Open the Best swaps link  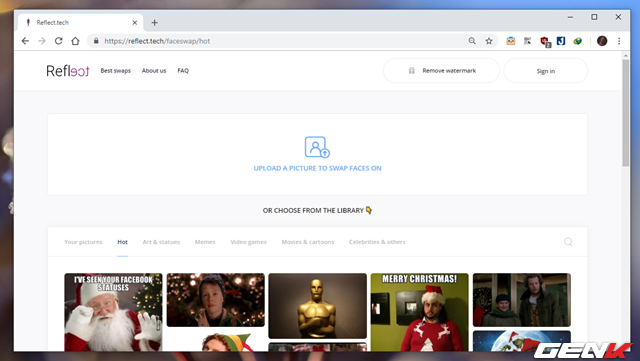point(116,71)
